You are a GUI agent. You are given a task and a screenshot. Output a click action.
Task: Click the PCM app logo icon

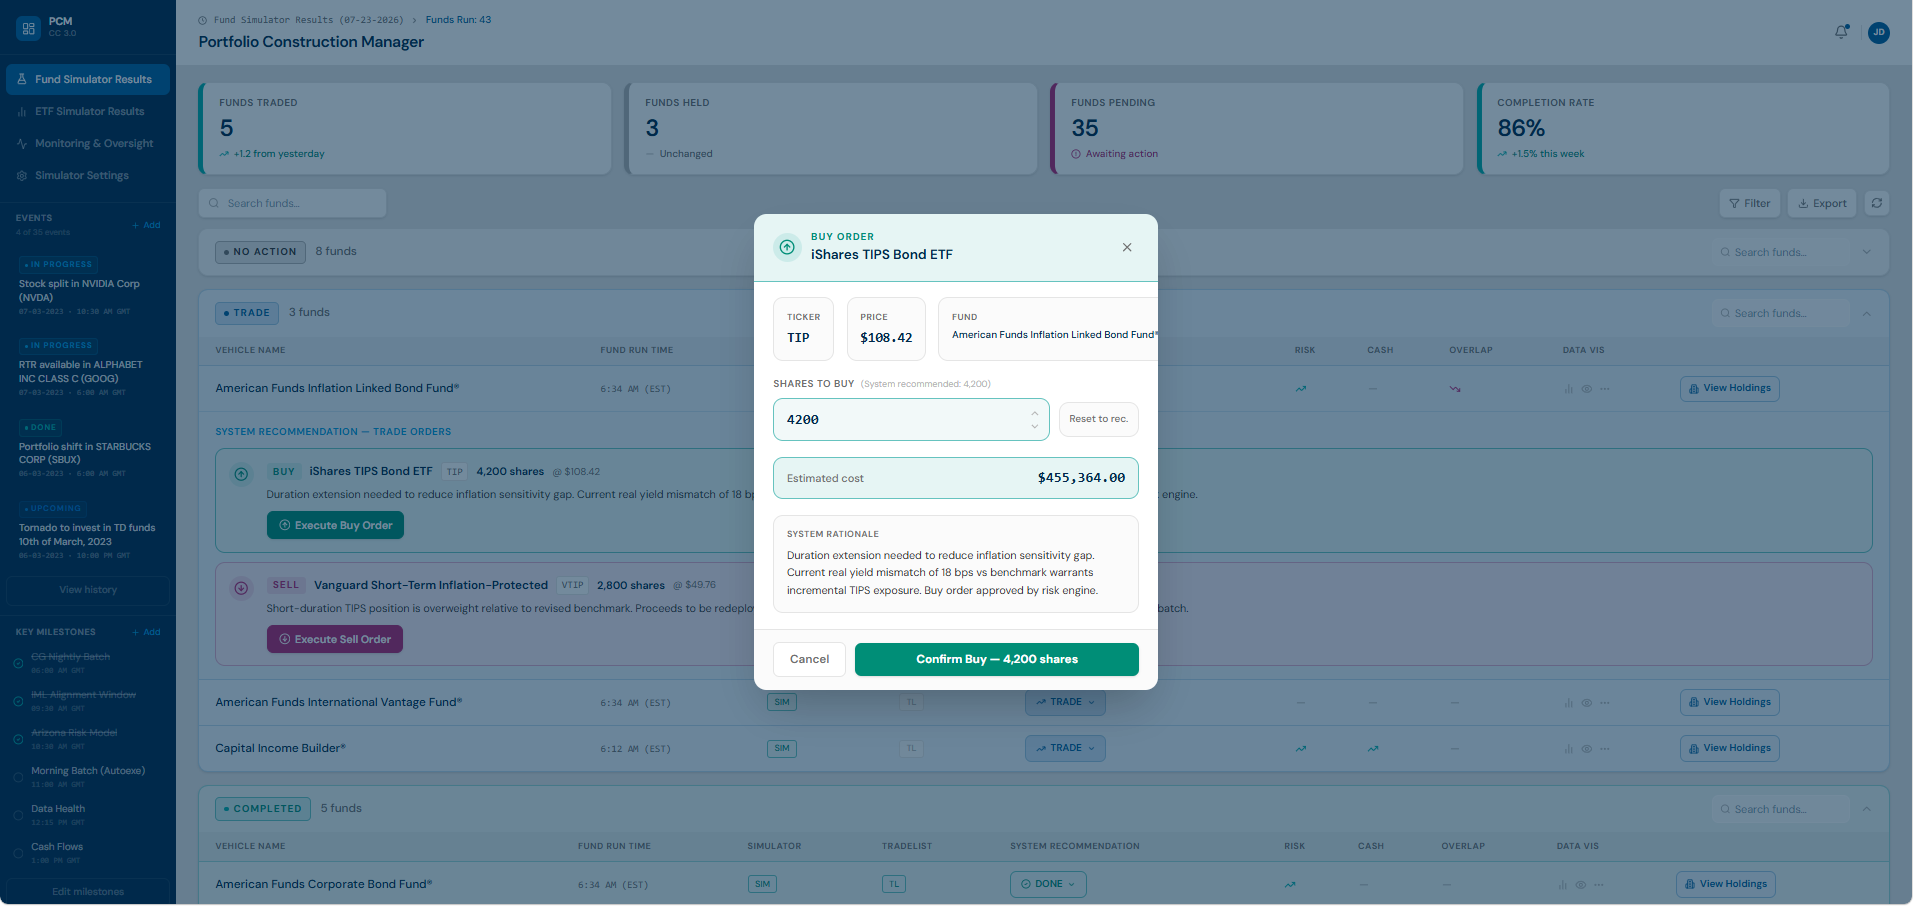29,28
